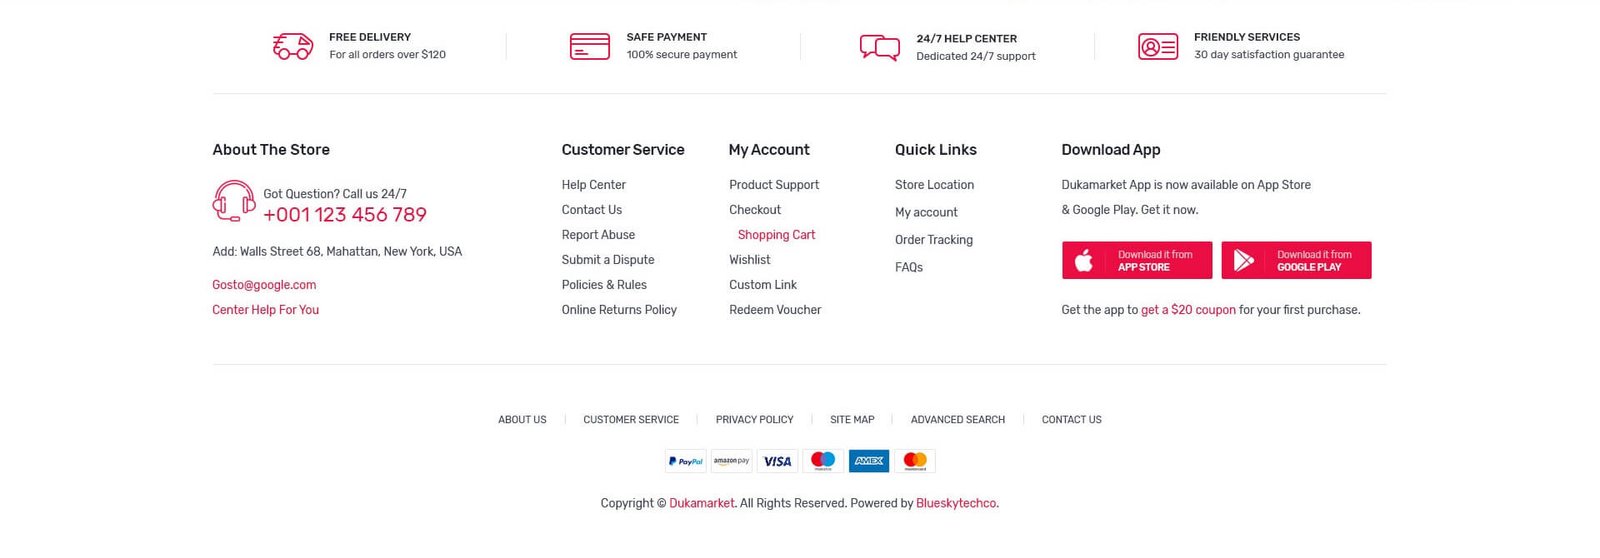Click the headset support icon

point(234,201)
